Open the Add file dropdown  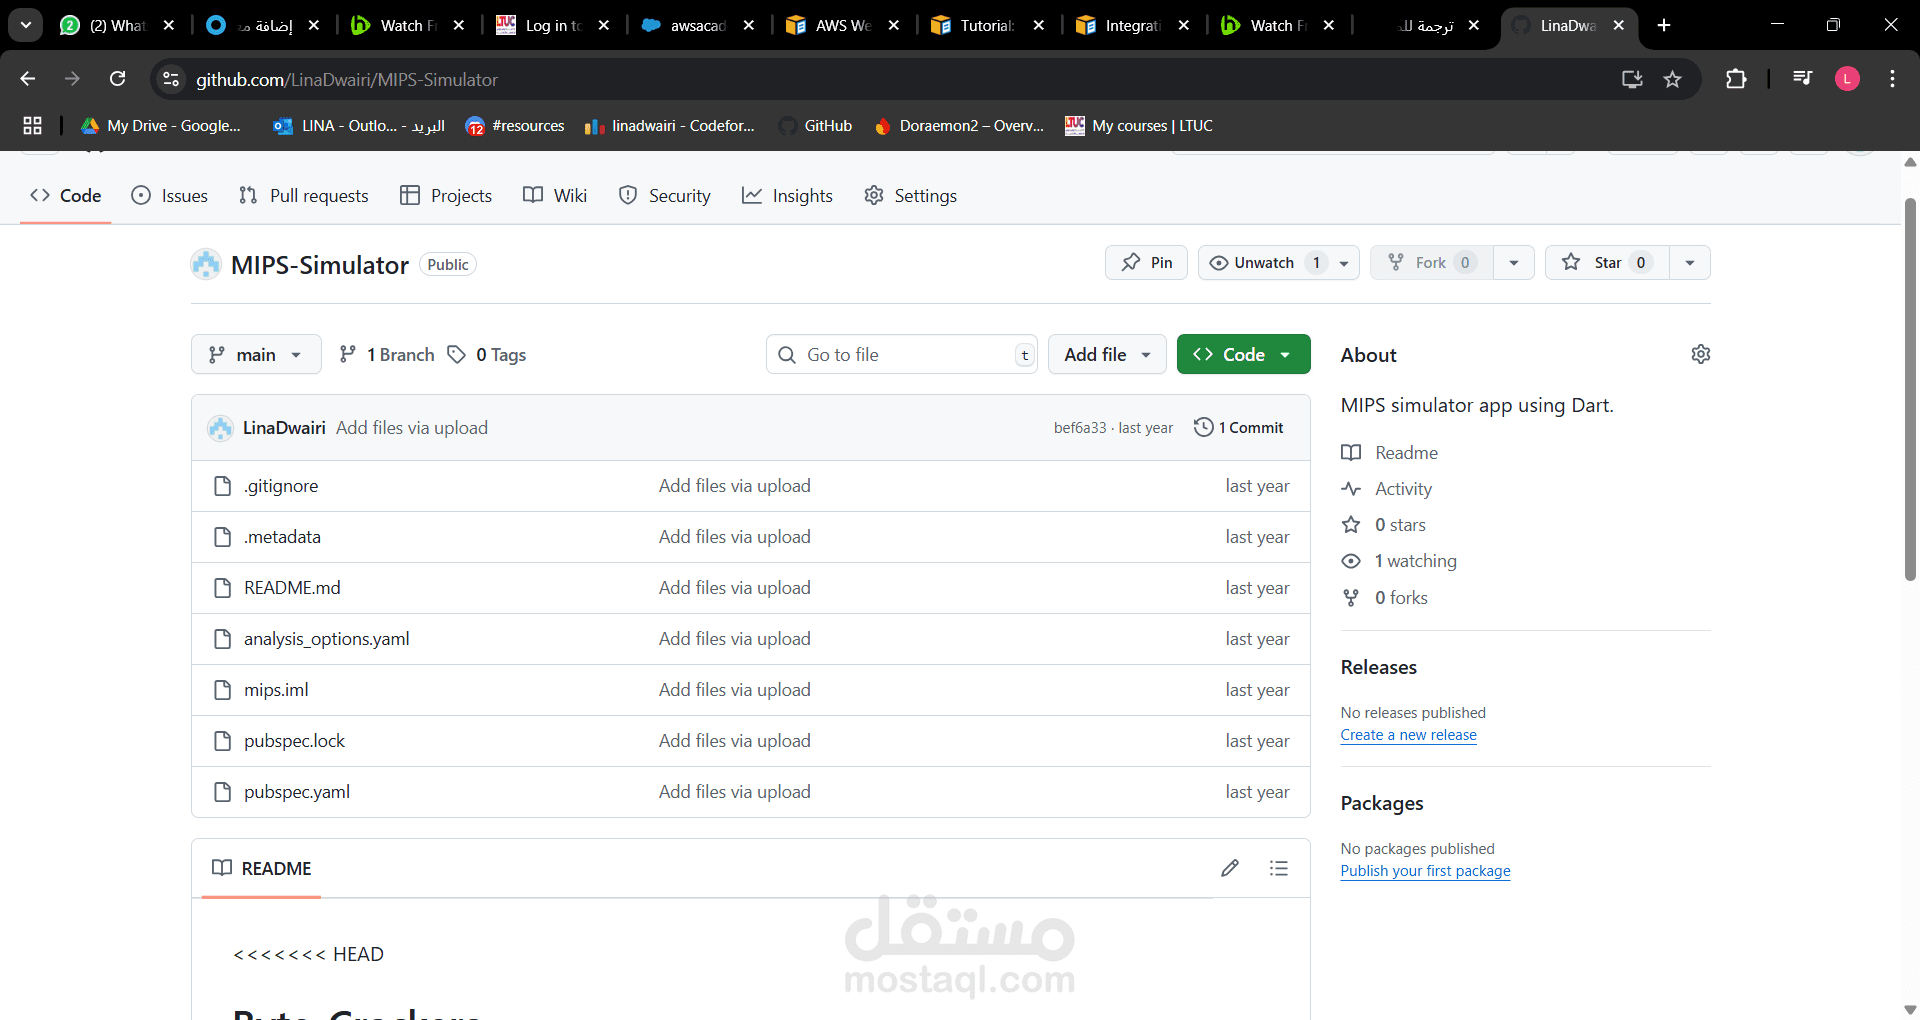point(1107,355)
